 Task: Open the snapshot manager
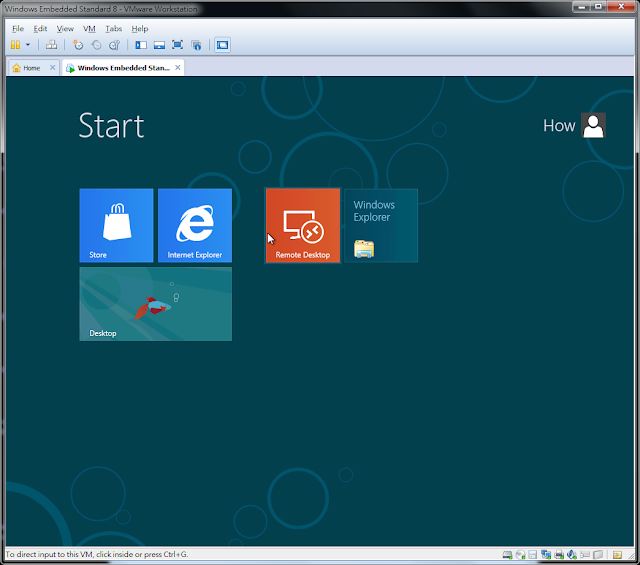click(x=115, y=45)
